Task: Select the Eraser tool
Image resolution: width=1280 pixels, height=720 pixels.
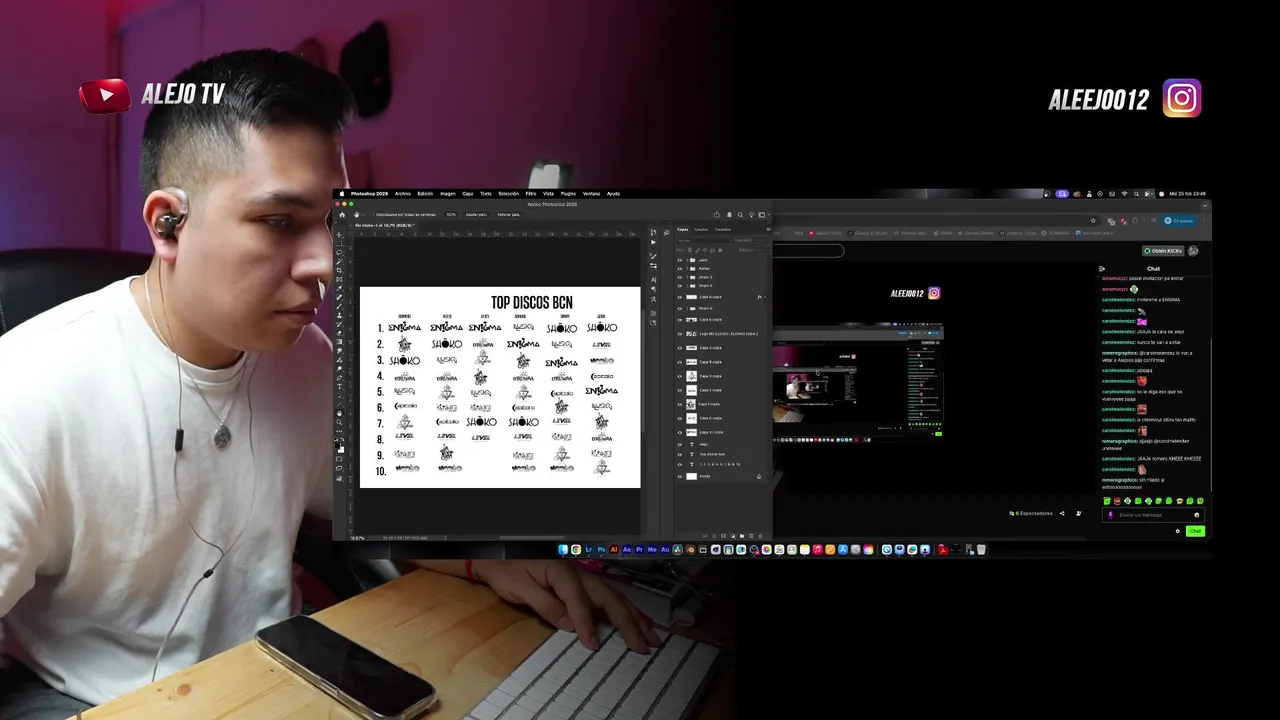Action: click(339, 333)
